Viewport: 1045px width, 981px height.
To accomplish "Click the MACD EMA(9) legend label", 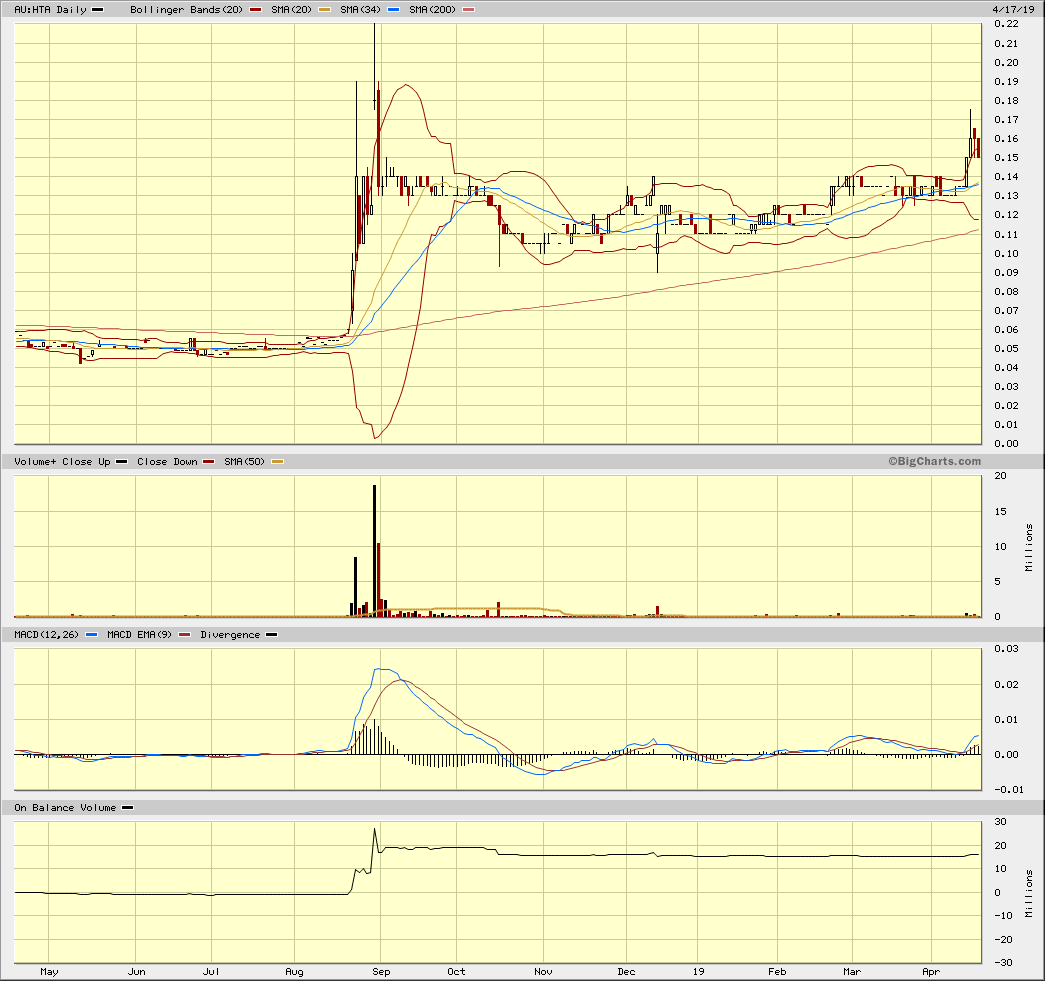I will point(139,634).
